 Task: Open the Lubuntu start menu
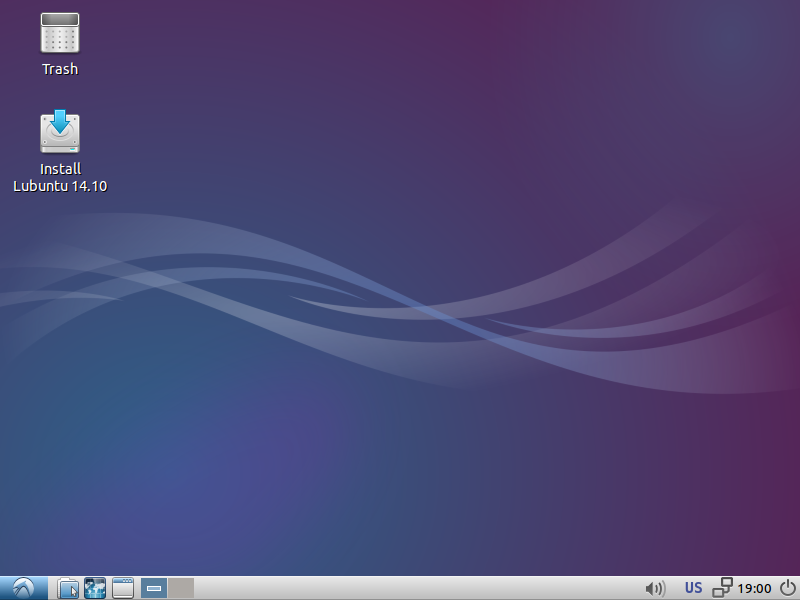coord(23,588)
